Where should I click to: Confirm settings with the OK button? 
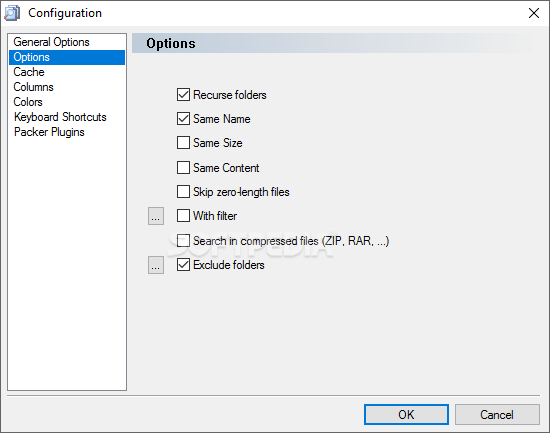pyautogui.click(x=406, y=414)
